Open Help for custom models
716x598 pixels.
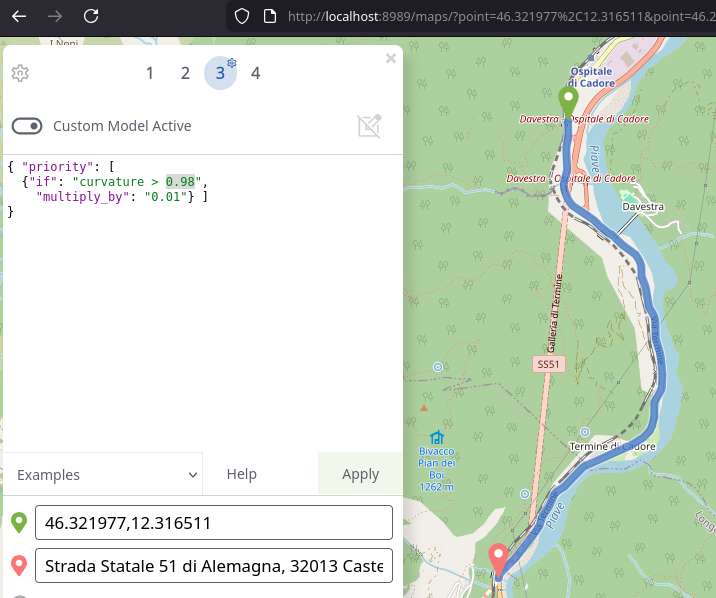pos(241,475)
